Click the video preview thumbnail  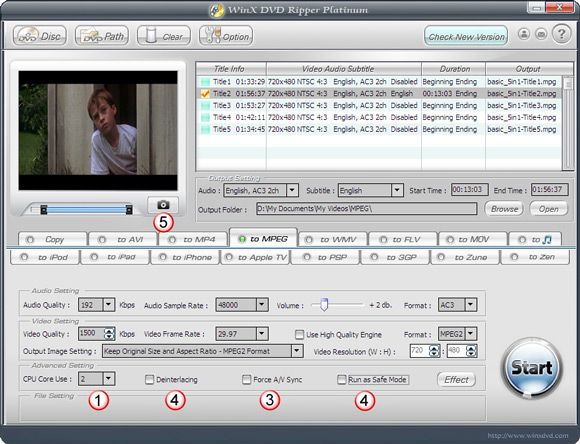(98, 131)
